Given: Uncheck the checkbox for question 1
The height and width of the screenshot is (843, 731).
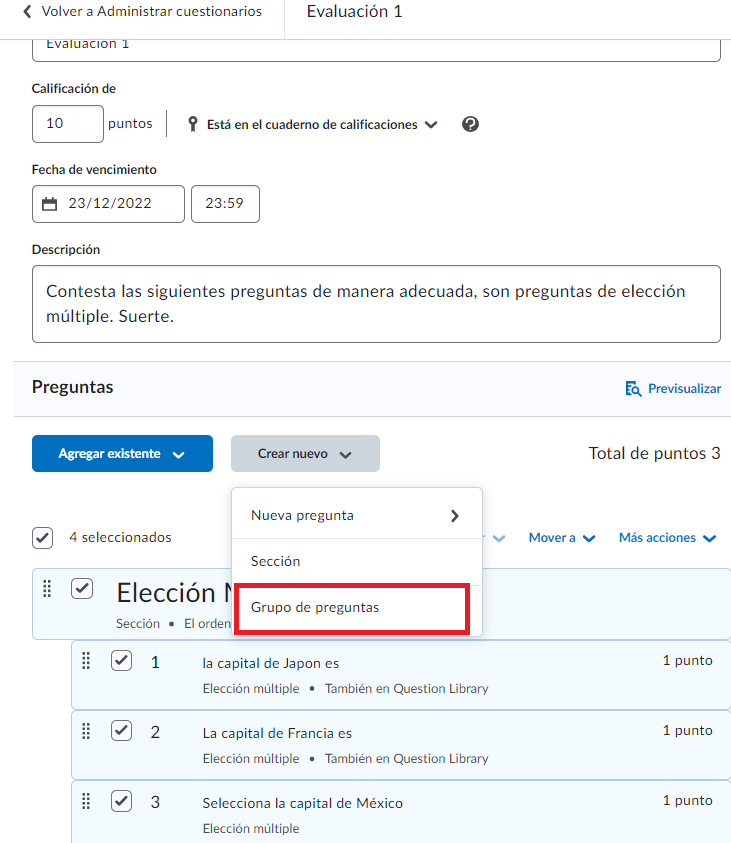Looking at the screenshot, I should (x=121, y=661).
